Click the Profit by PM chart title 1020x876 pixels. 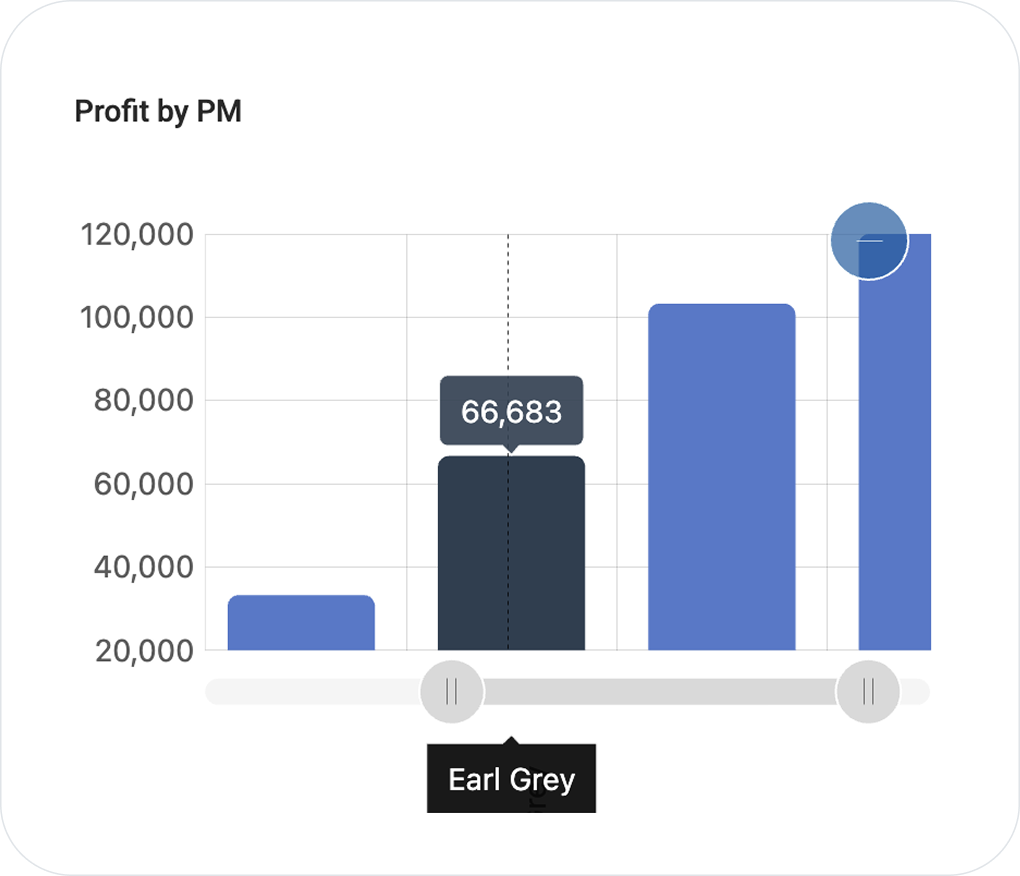[x=158, y=112]
